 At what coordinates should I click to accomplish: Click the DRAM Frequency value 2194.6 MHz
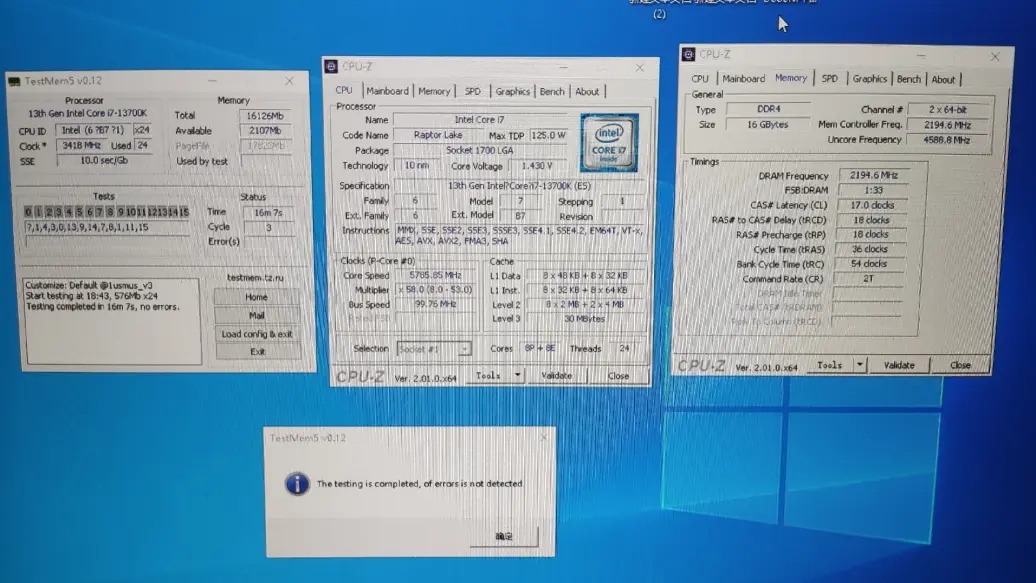coord(873,175)
